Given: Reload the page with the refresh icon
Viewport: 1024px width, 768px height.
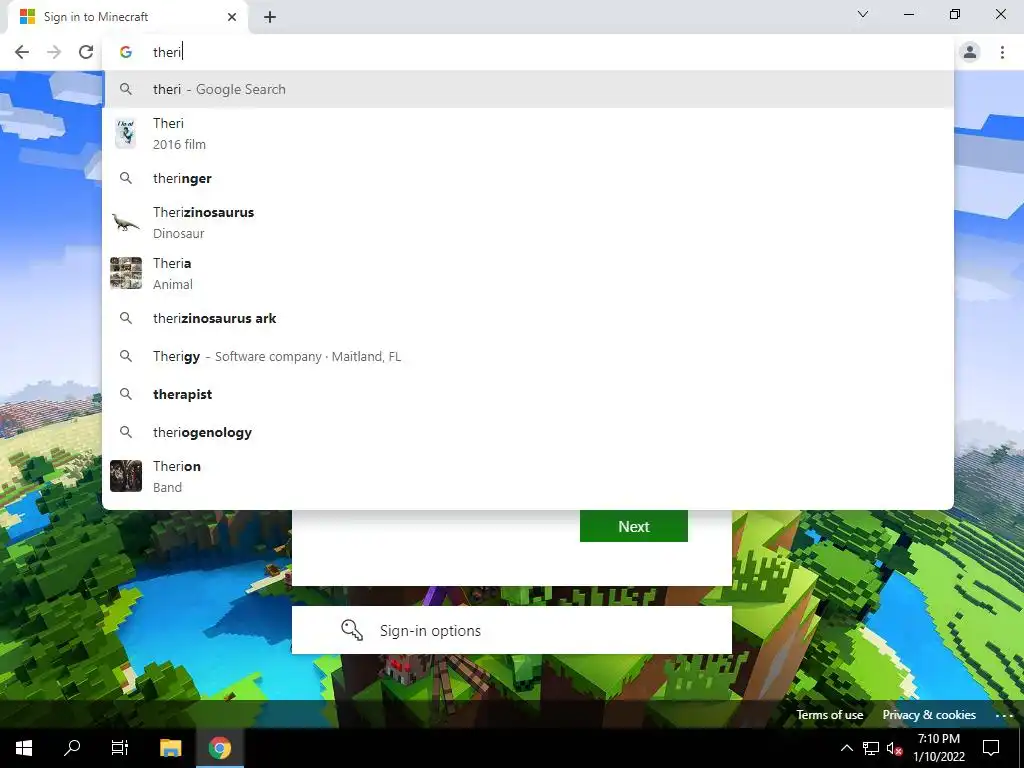Looking at the screenshot, I should 86,52.
